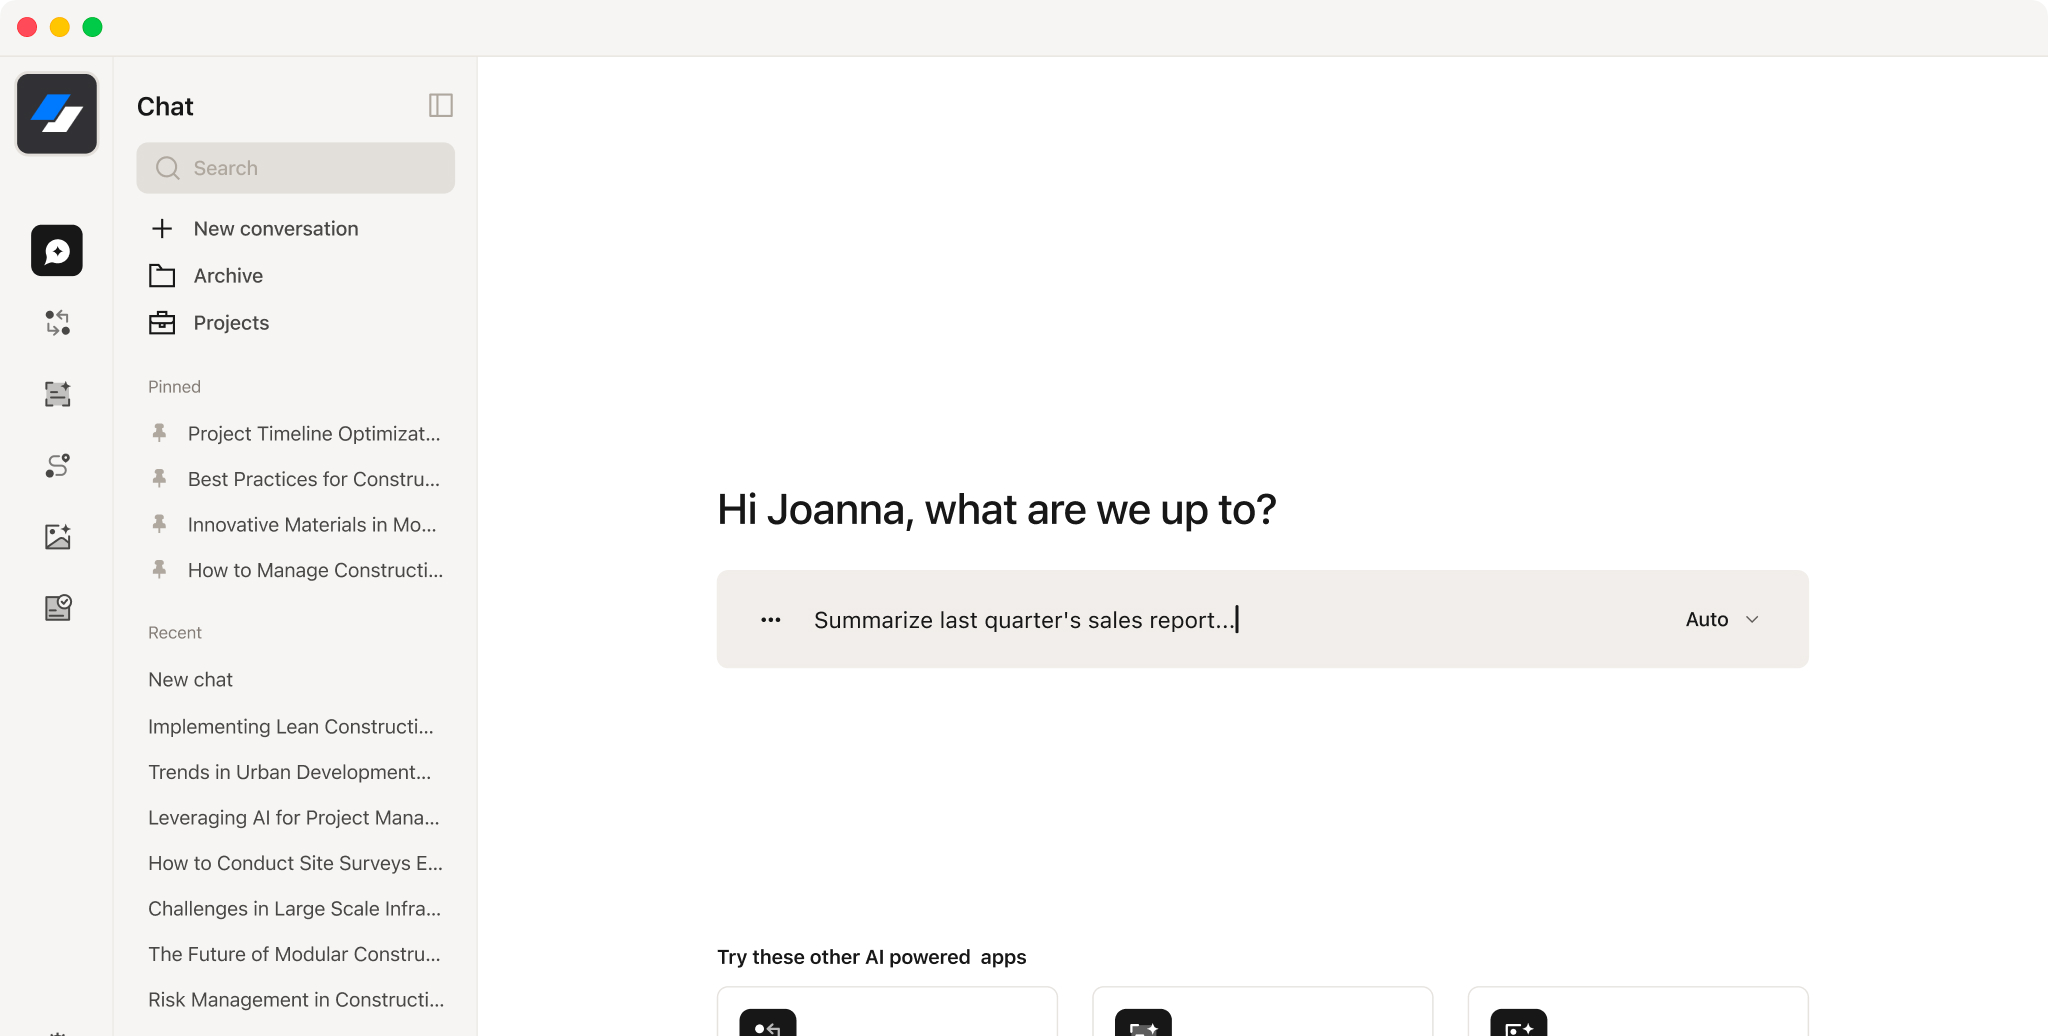Click the blue app logo at top left
The image size is (2048, 1036).
[57, 114]
